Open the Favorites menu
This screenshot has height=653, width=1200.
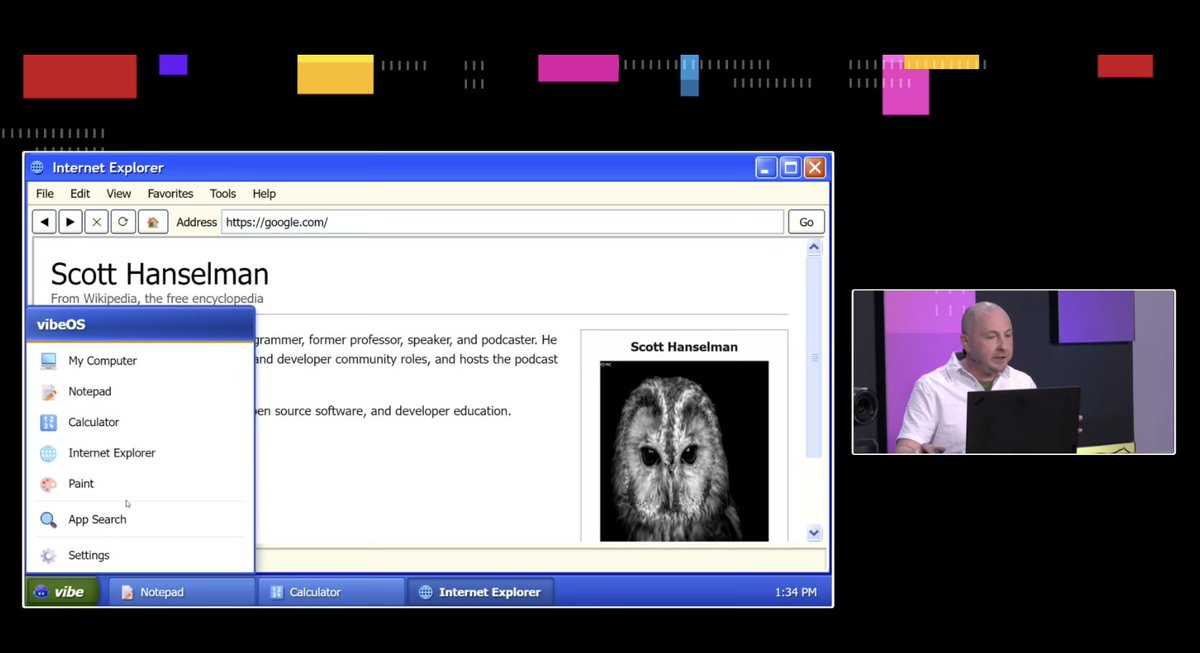[171, 194]
